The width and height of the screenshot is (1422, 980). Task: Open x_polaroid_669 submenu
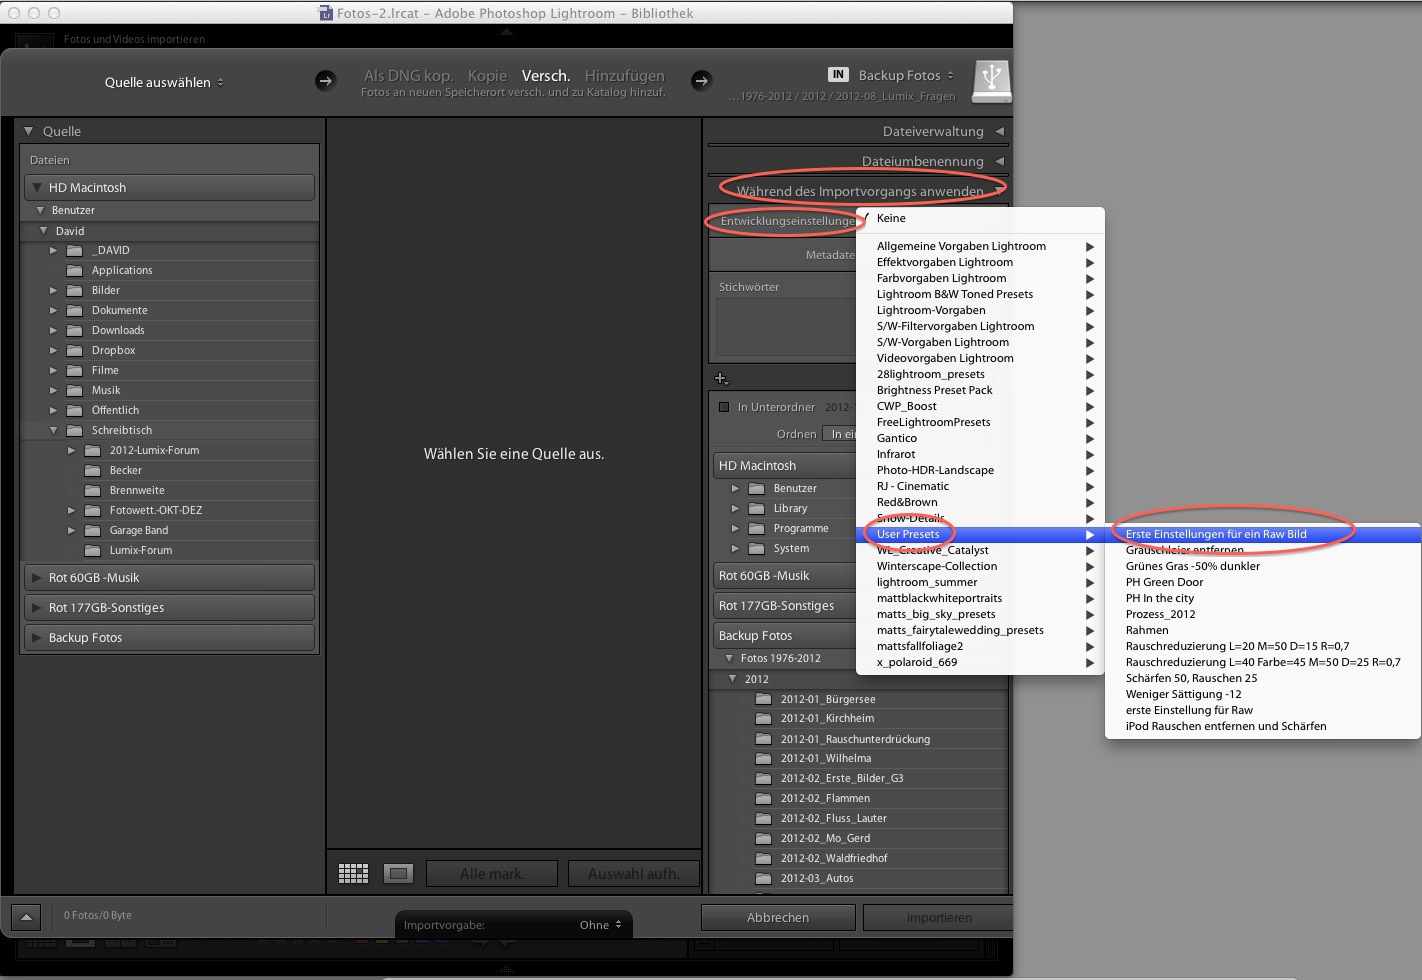(x=980, y=662)
